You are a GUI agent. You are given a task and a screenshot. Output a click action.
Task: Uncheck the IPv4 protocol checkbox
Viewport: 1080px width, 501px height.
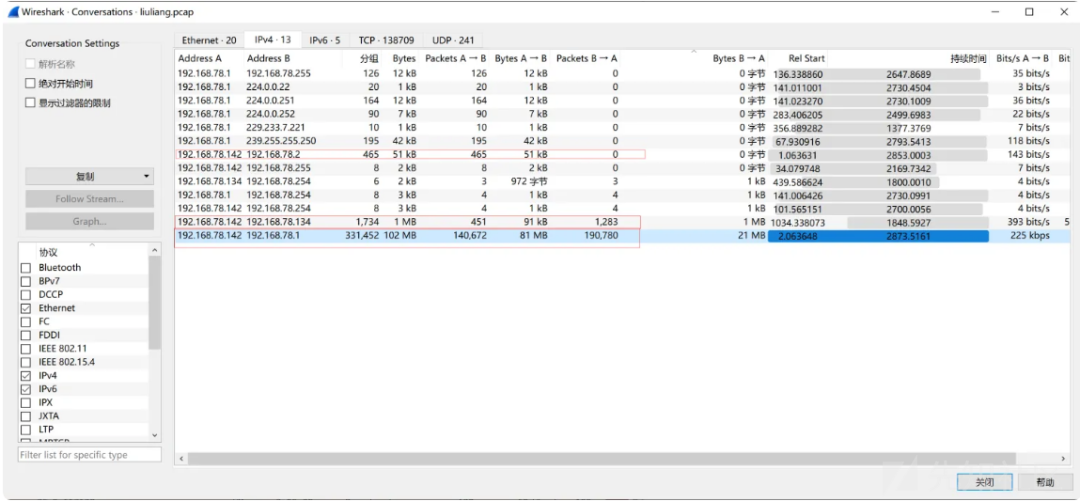(26, 376)
